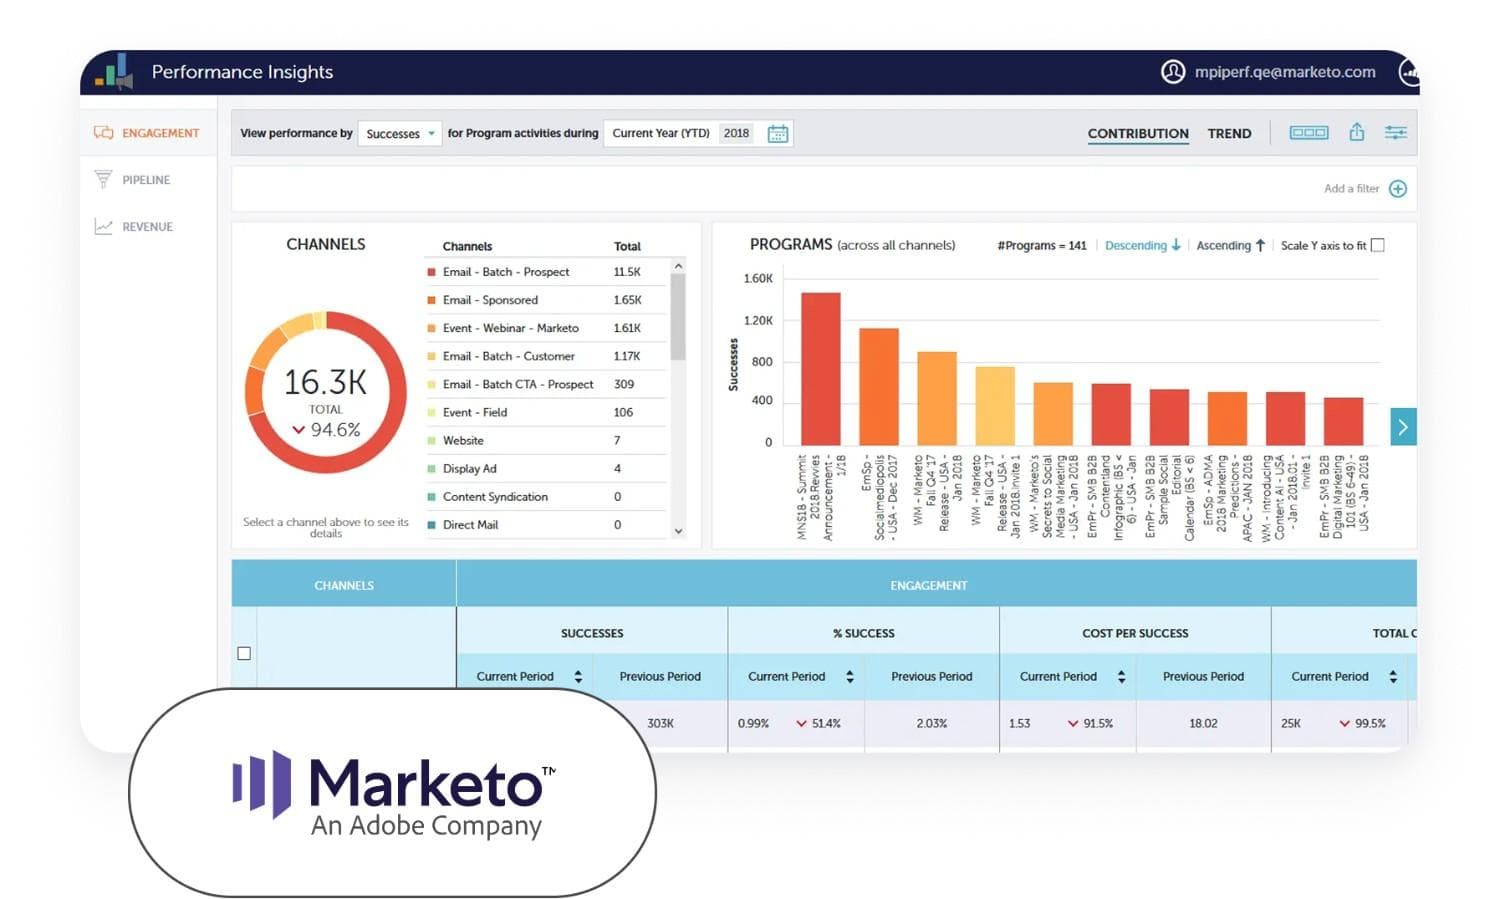Click the 16.3K total value

coord(325,382)
